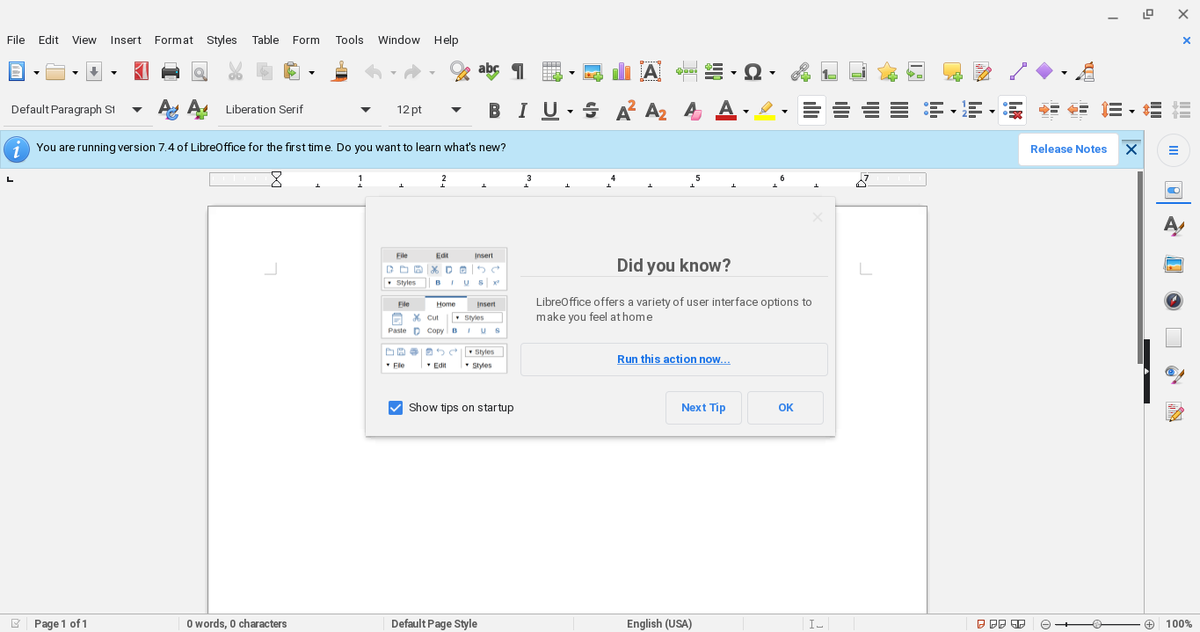Insert Bookmark star icon
The height and width of the screenshot is (632, 1200).
[x=887, y=71]
